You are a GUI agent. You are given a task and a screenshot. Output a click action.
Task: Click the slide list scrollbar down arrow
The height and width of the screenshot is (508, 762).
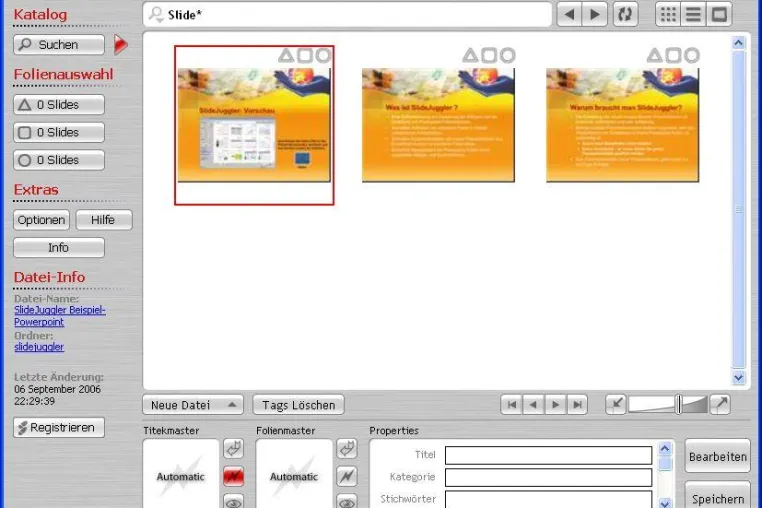pyautogui.click(x=739, y=378)
